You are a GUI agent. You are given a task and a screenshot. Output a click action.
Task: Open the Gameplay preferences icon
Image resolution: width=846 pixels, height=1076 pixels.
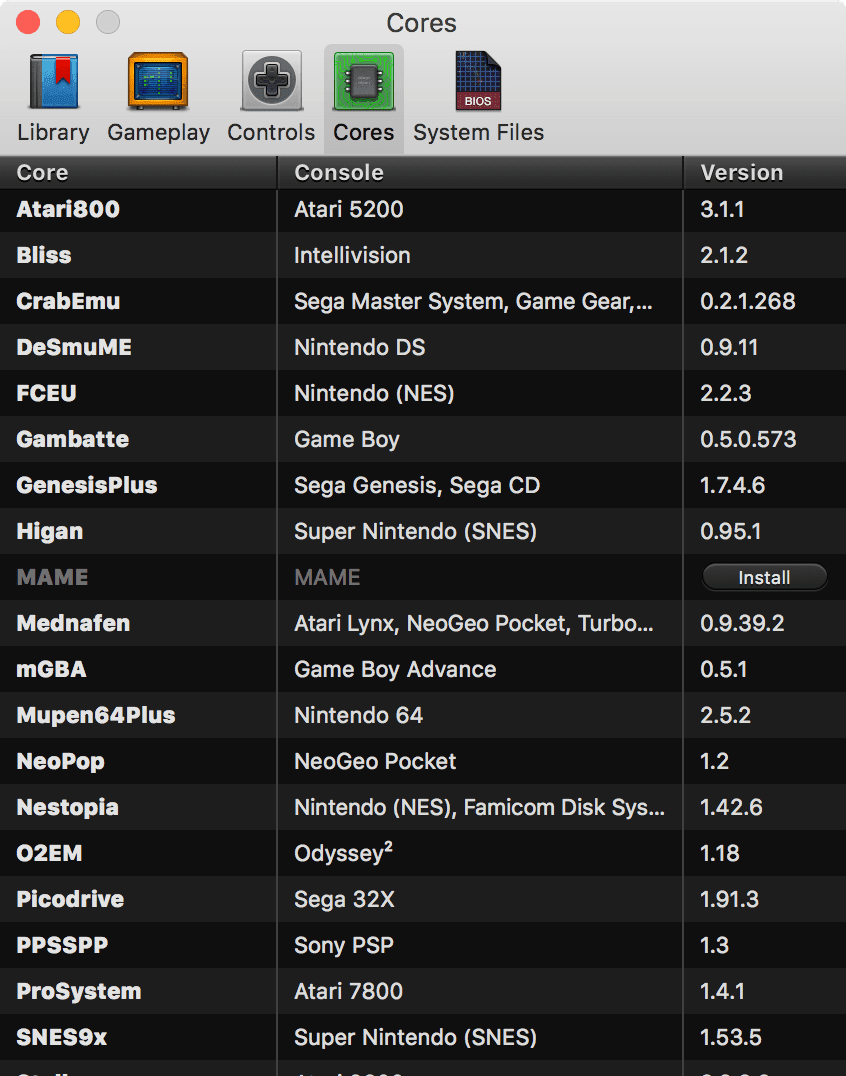click(158, 81)
